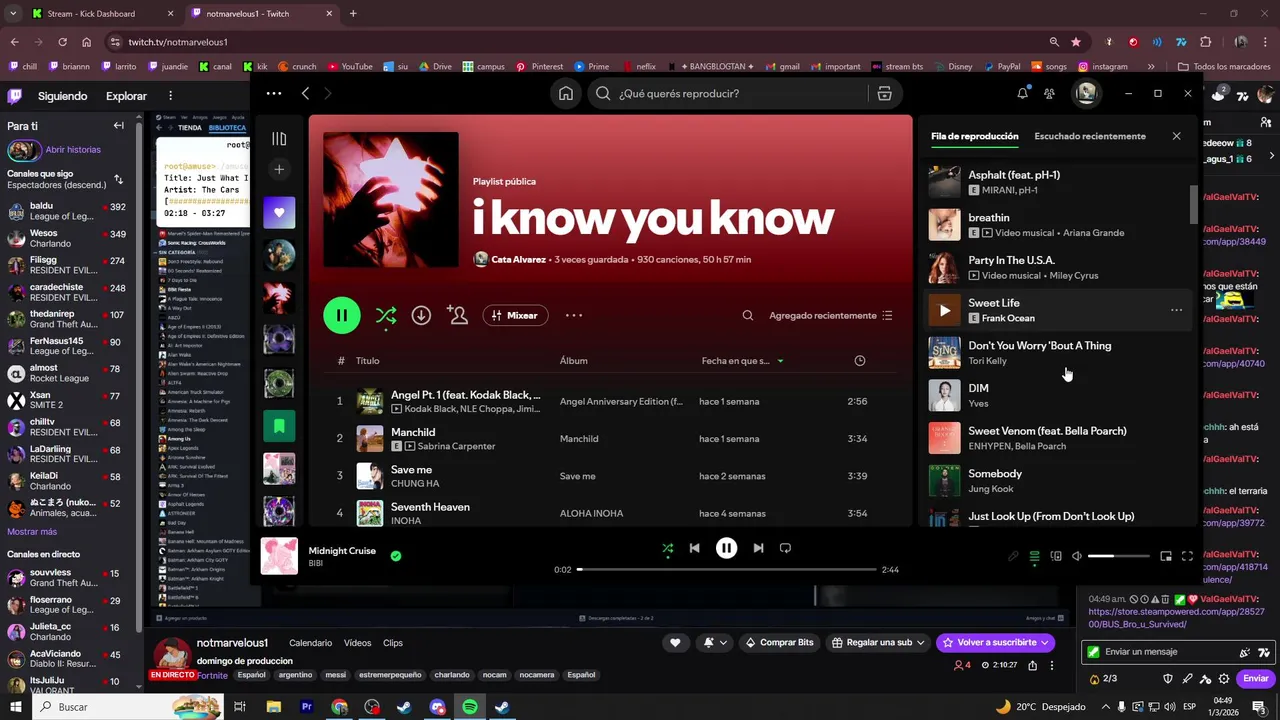Switch to the Fila de reproducción tab

tap(974, 136)
